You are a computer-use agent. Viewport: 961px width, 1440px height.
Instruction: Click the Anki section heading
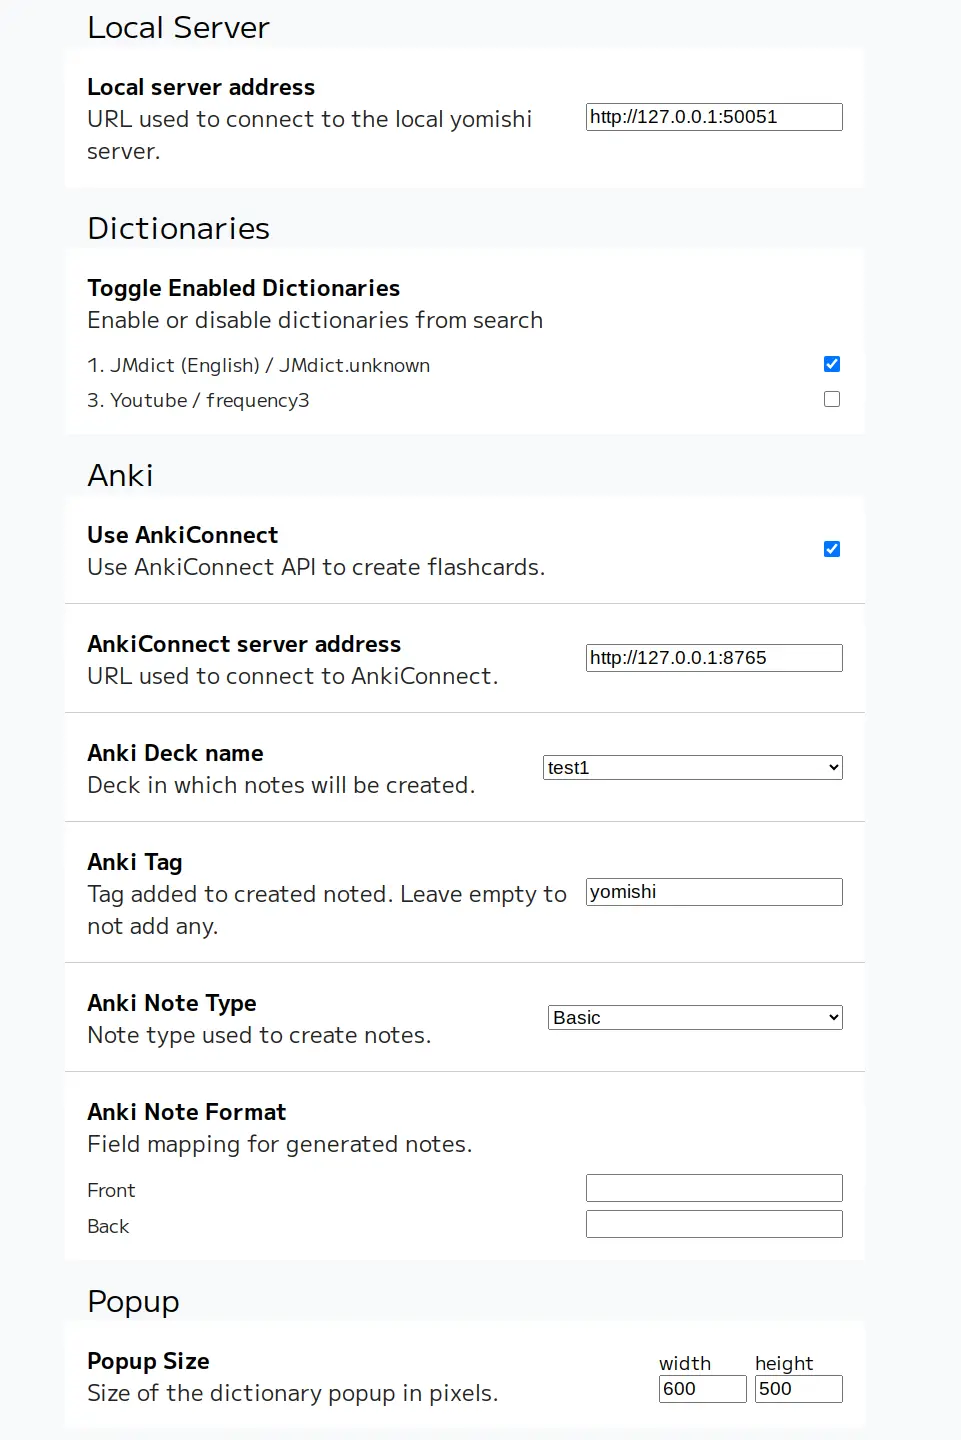120,476
